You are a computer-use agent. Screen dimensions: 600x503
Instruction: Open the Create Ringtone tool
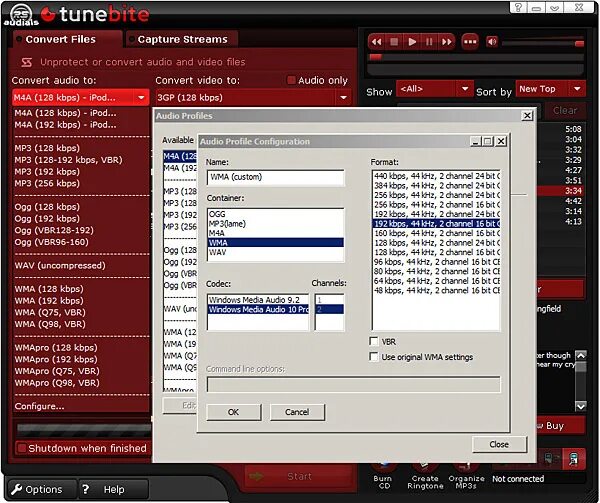pos(425,477)
